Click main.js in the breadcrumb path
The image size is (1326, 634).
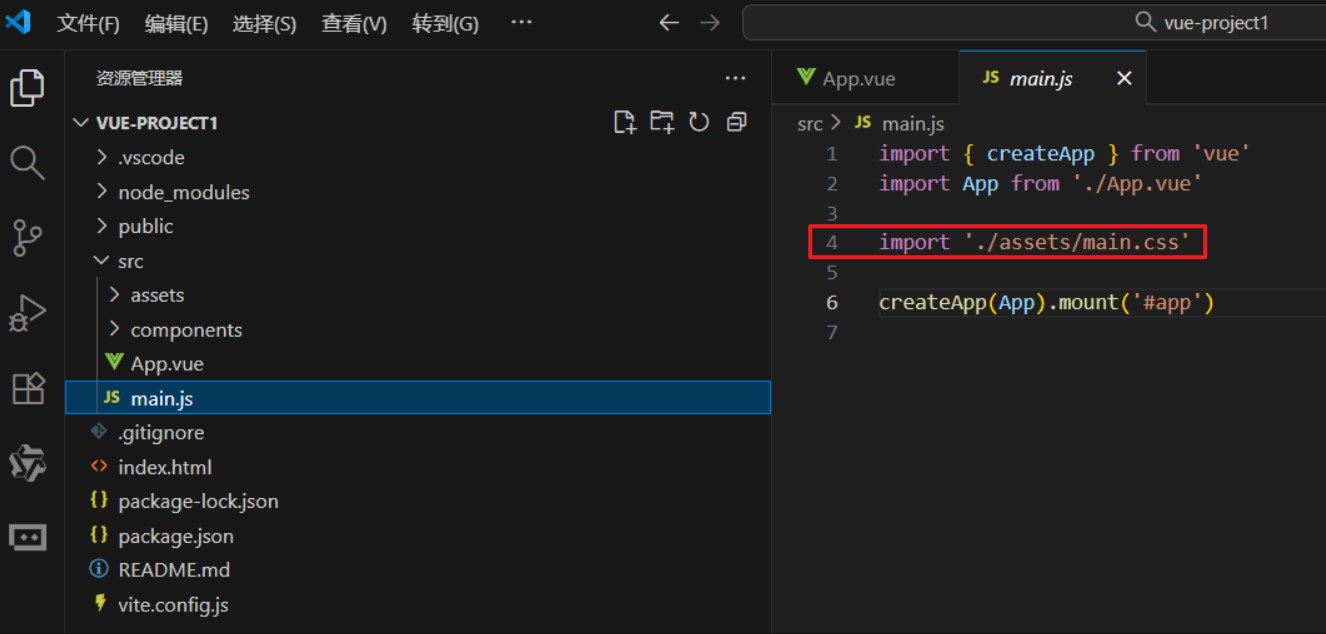coord(913,124)
